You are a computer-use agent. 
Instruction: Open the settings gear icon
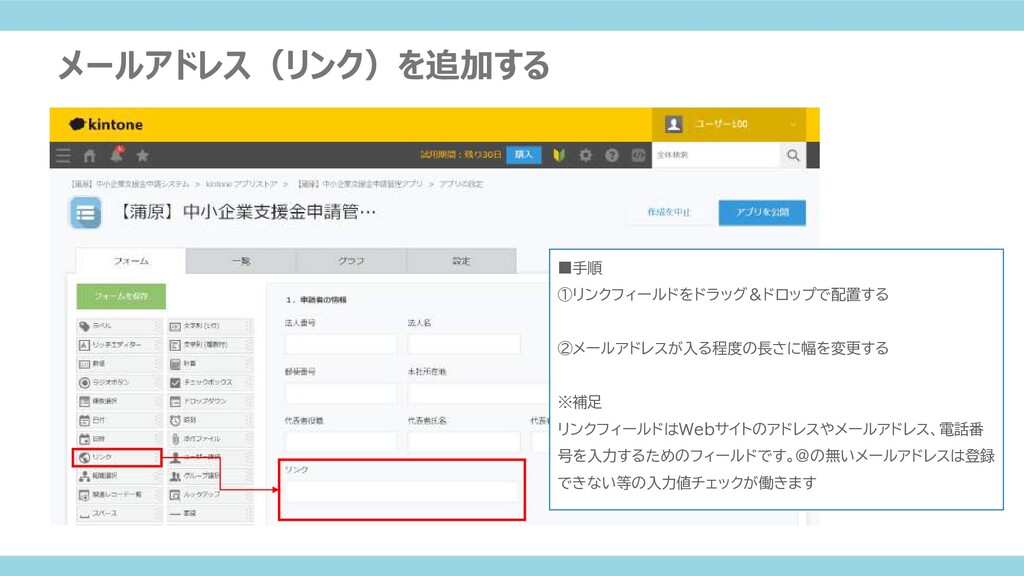click(586, 155)
